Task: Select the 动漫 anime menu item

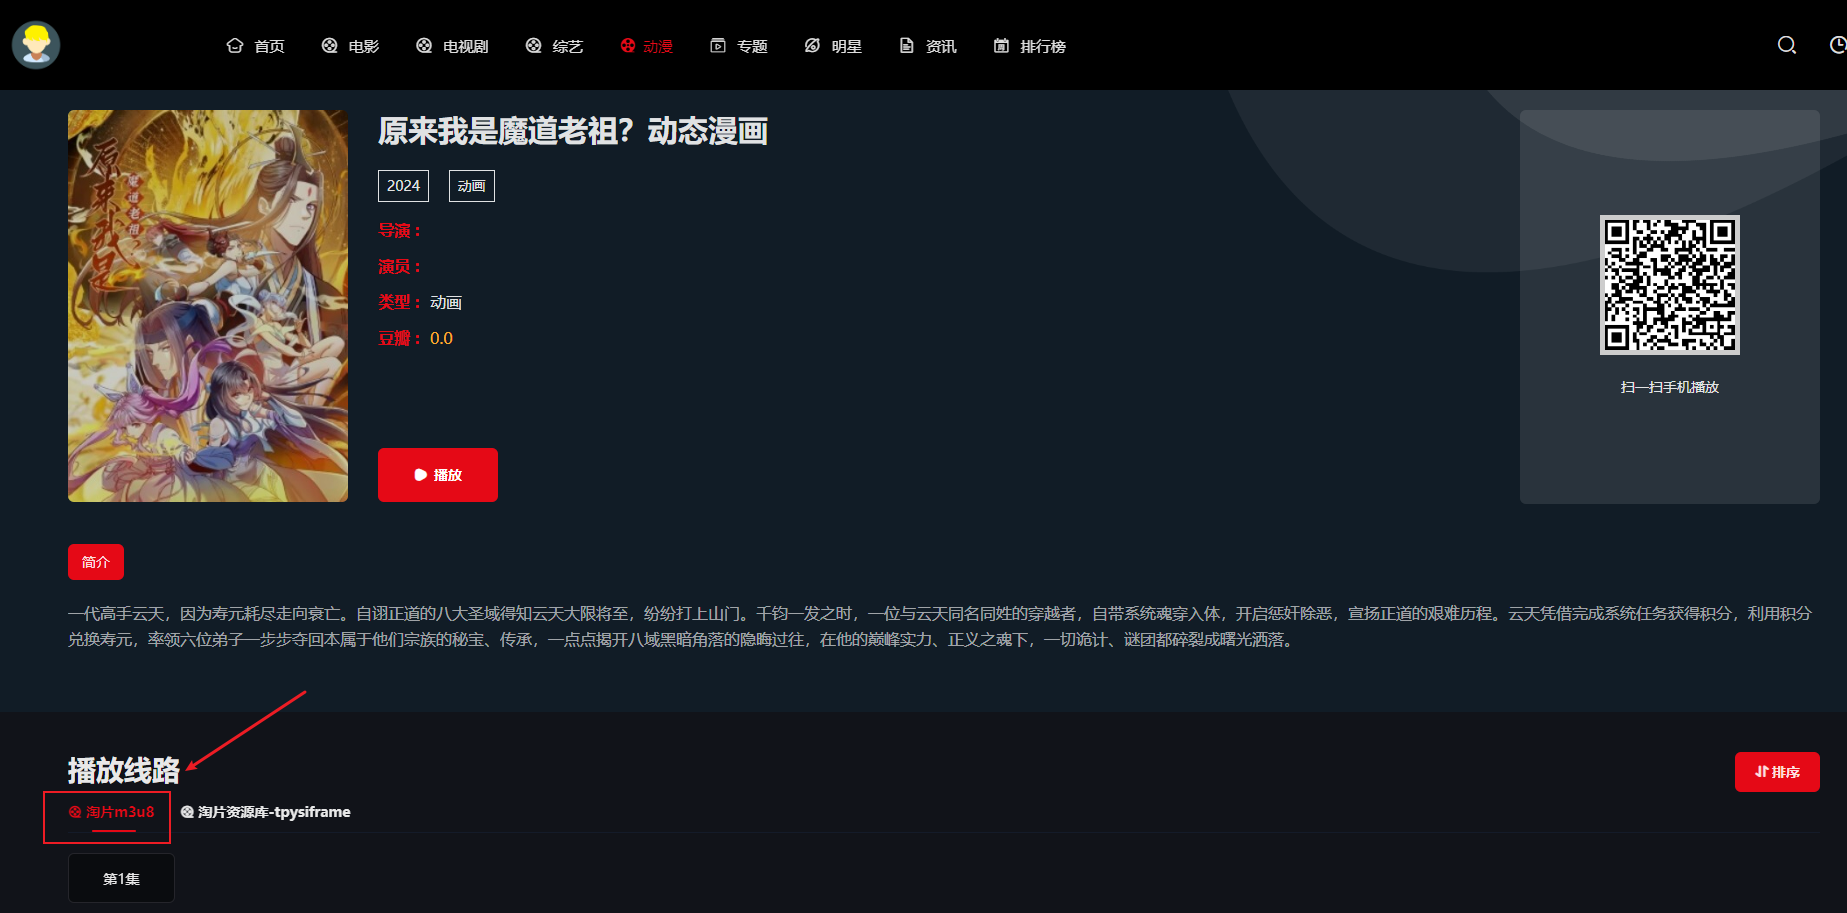Action: 646,46
